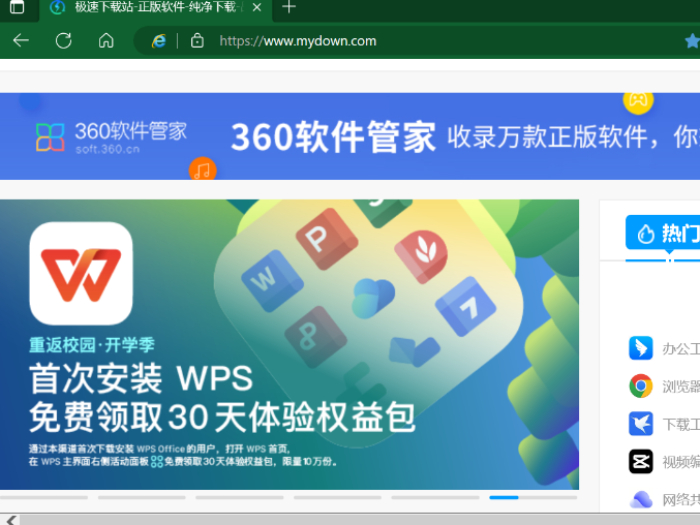Click the IE compatibility mode icon

tap(159, 41)
